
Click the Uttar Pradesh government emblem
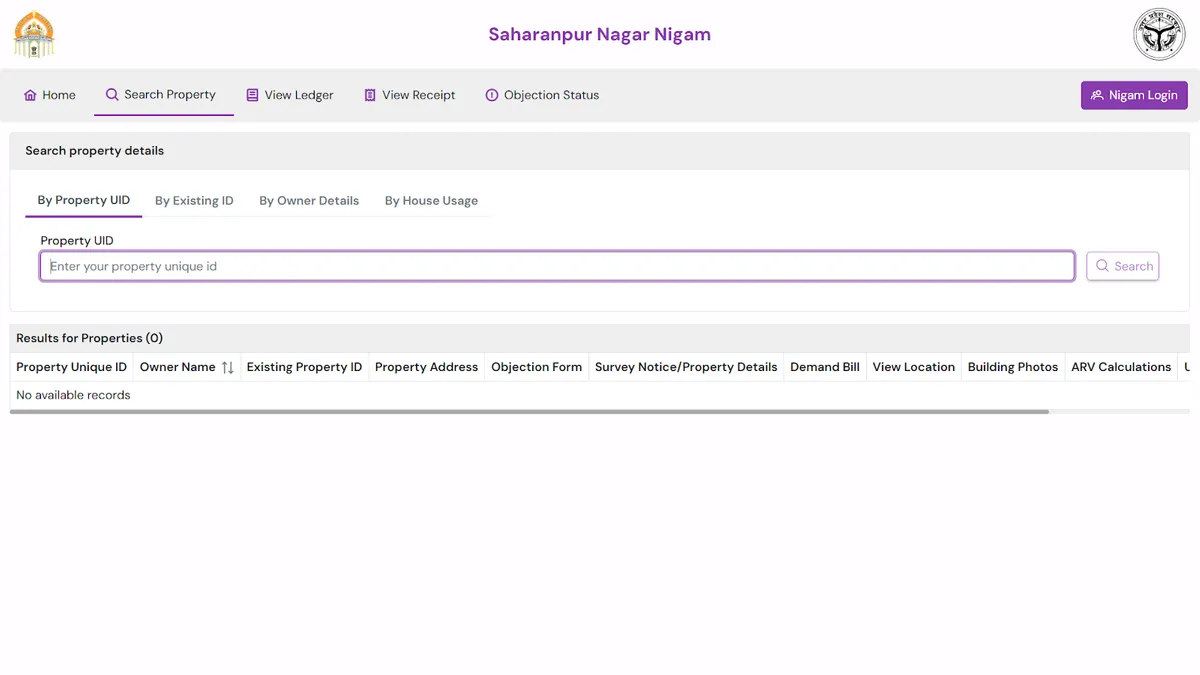(x=1158, y=34)
